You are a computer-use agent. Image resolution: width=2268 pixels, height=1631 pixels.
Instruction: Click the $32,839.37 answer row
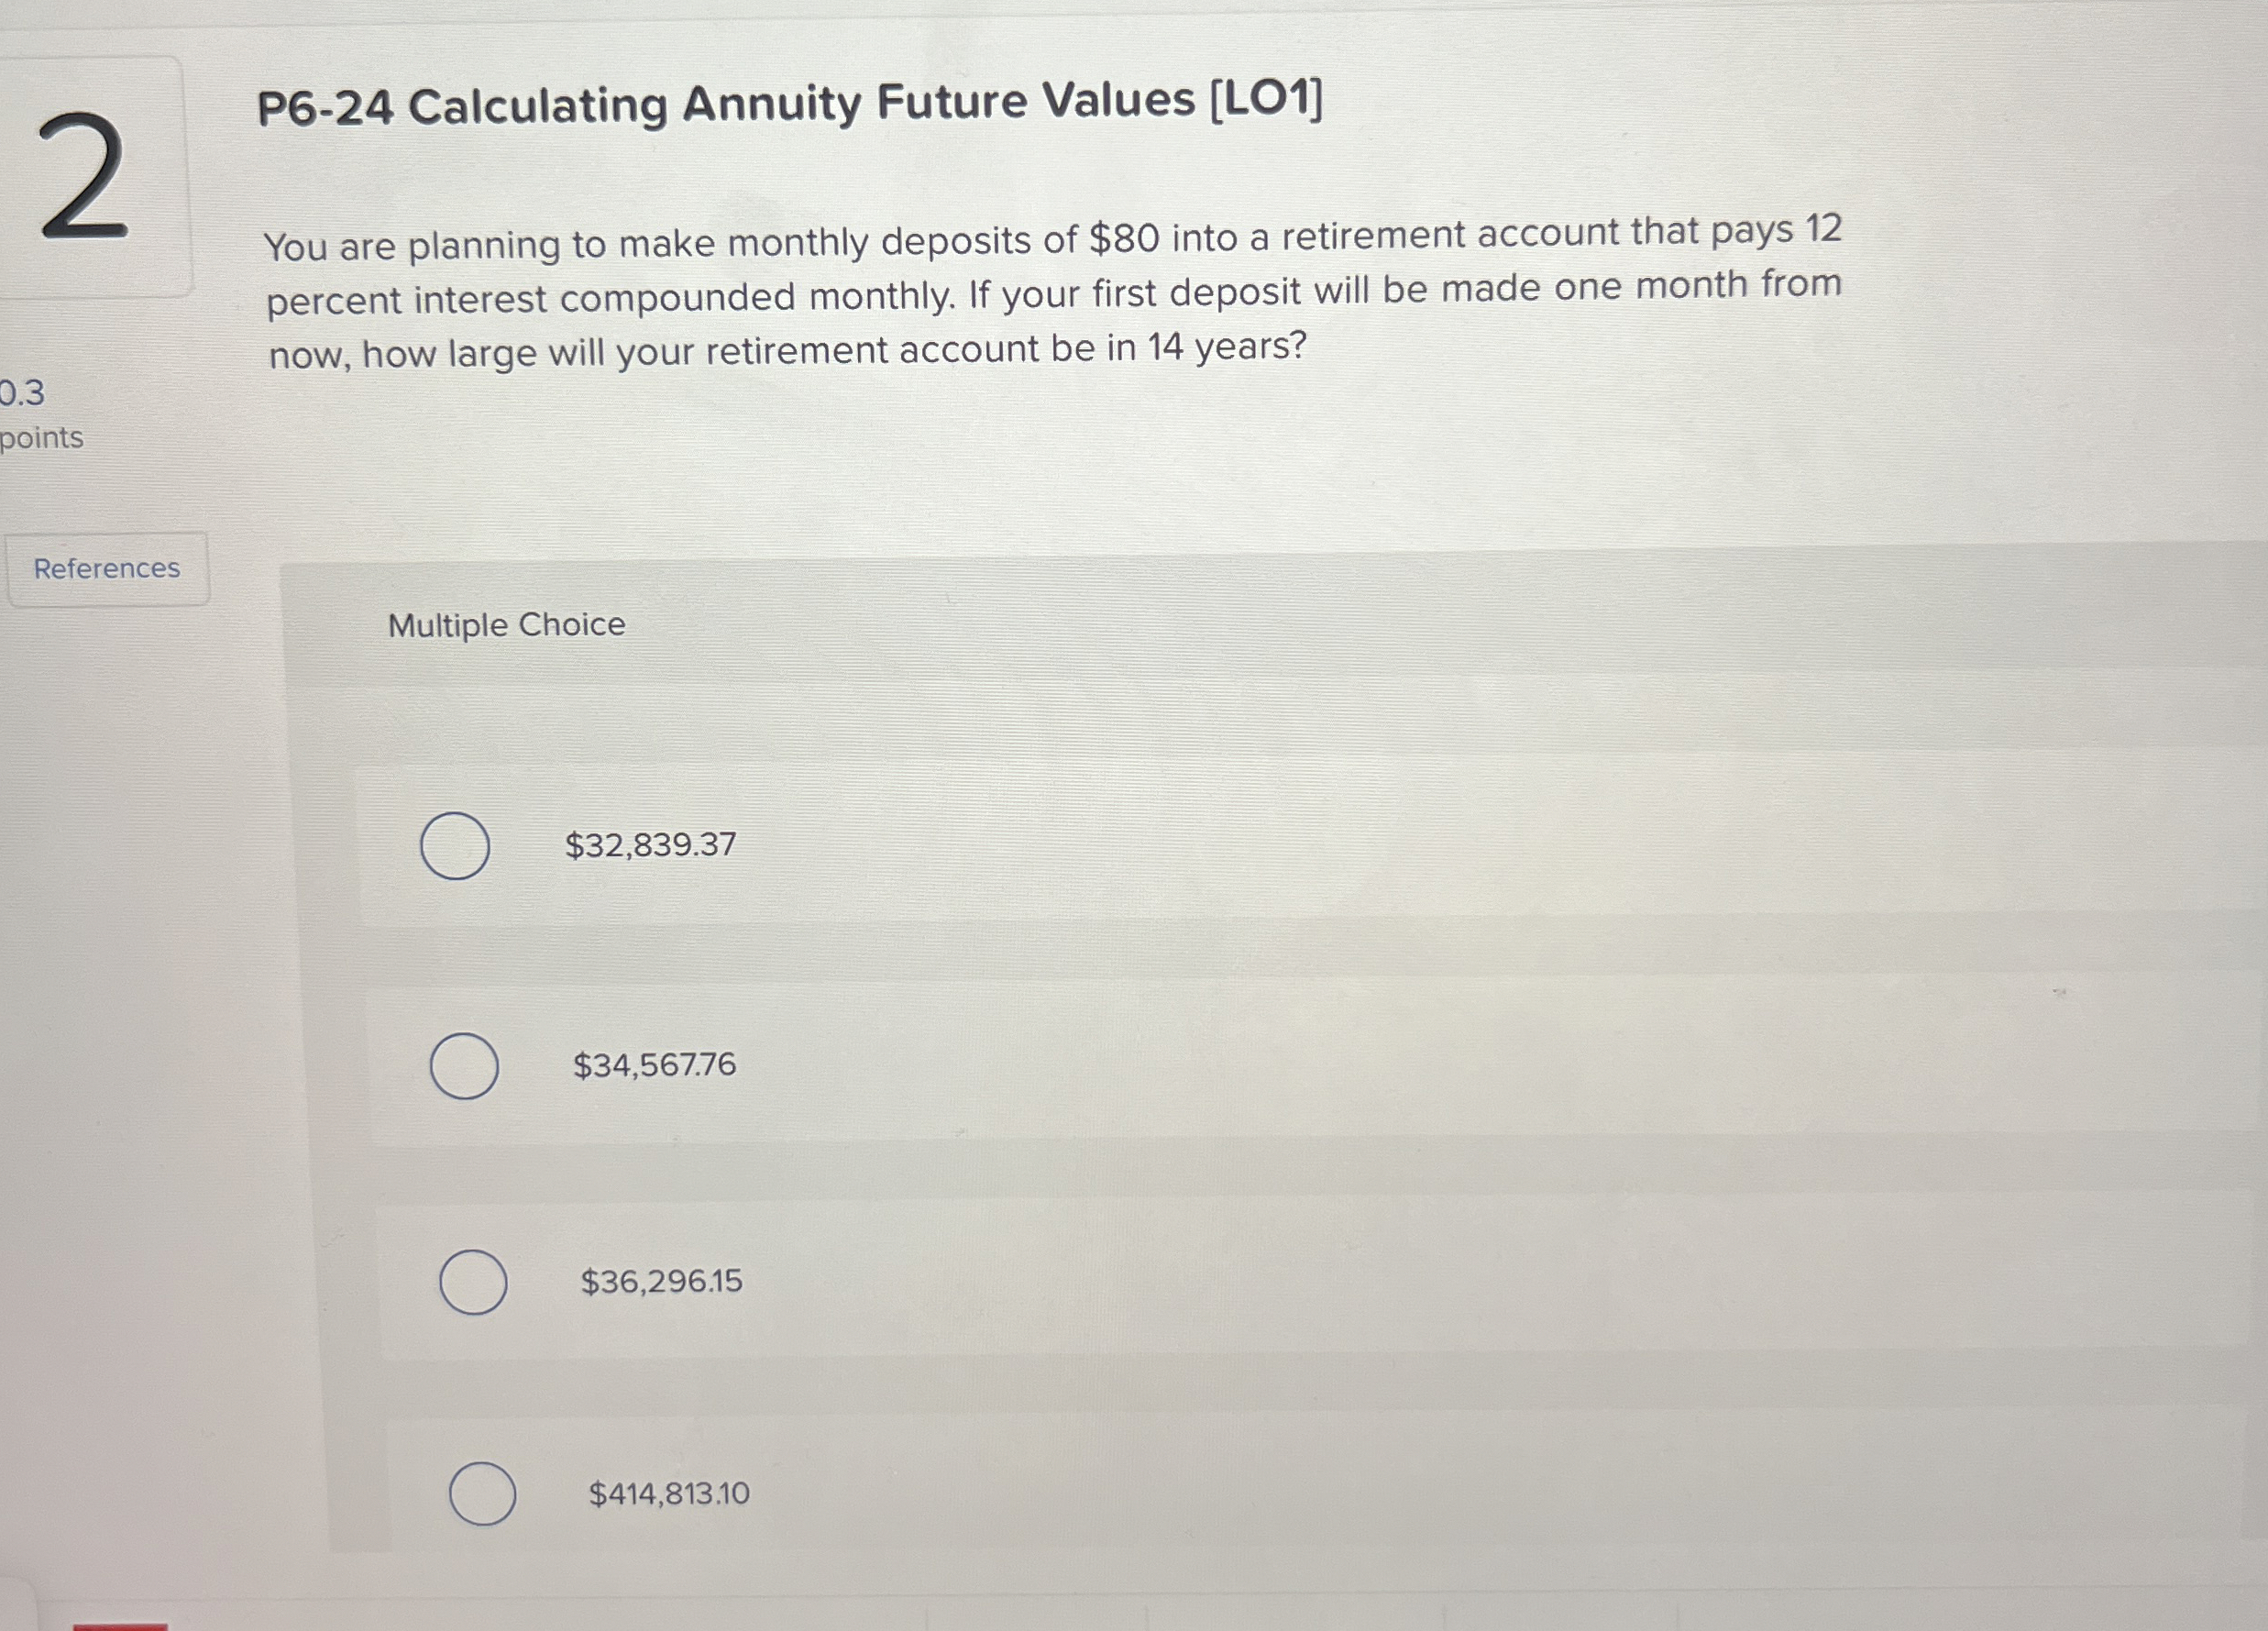point(651,845)
